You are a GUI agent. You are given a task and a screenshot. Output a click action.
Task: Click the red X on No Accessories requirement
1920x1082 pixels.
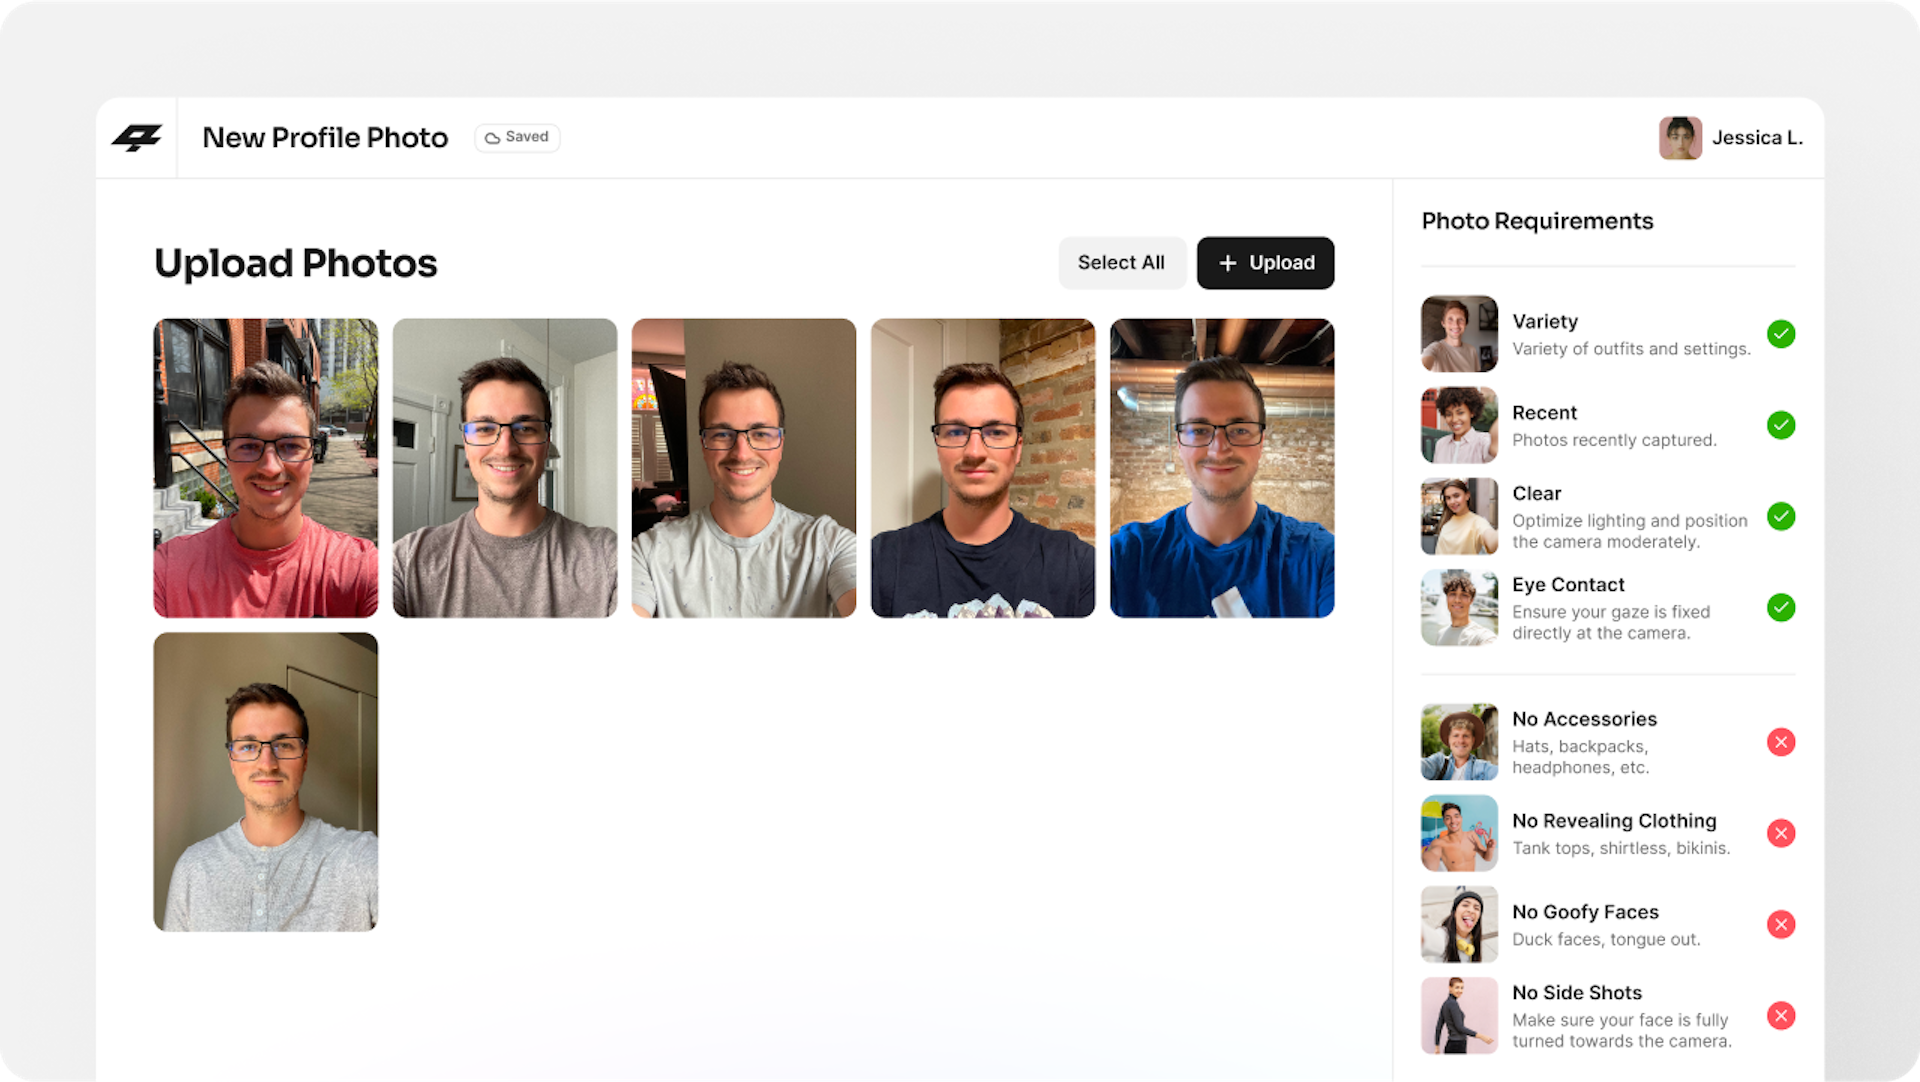1780,742
